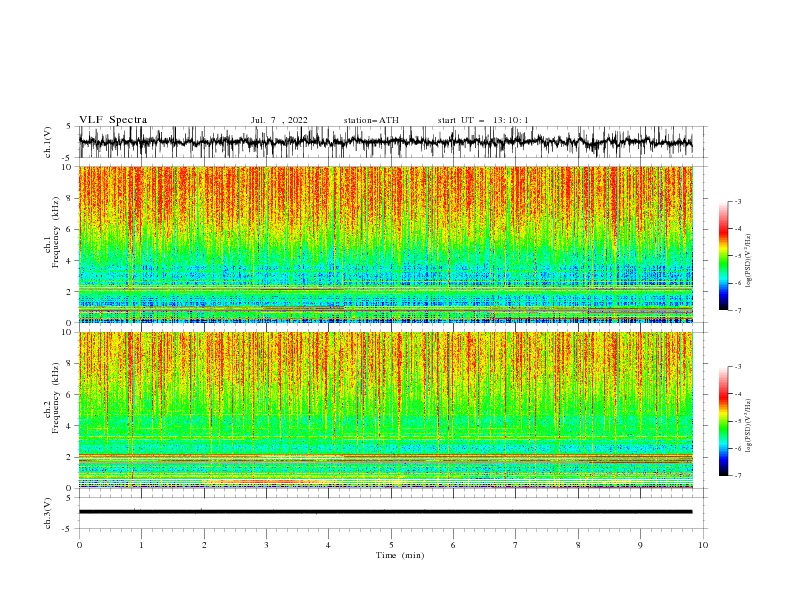Click the ch.2 color scale bar
The image size is (792, 612).
click(724, 421)
